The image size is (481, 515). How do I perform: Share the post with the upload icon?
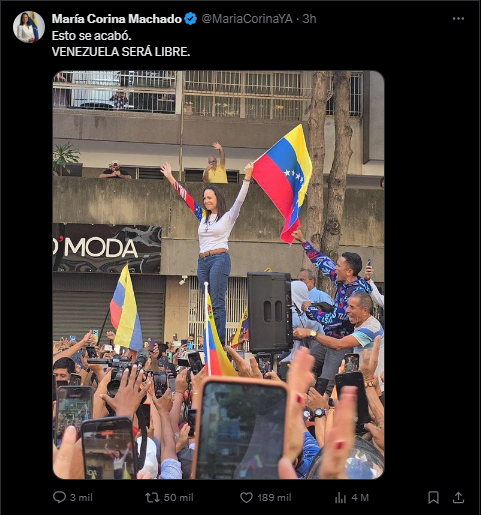coord(458,497)
